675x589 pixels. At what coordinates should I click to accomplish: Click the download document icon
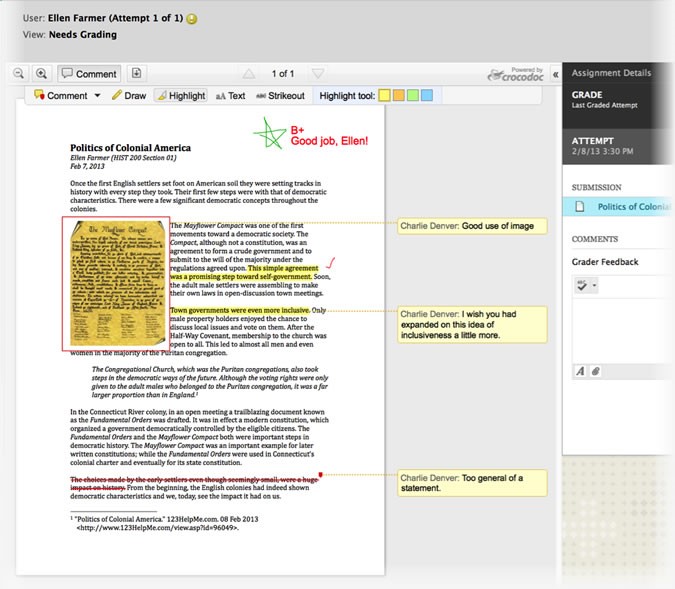tap(137, 73)
